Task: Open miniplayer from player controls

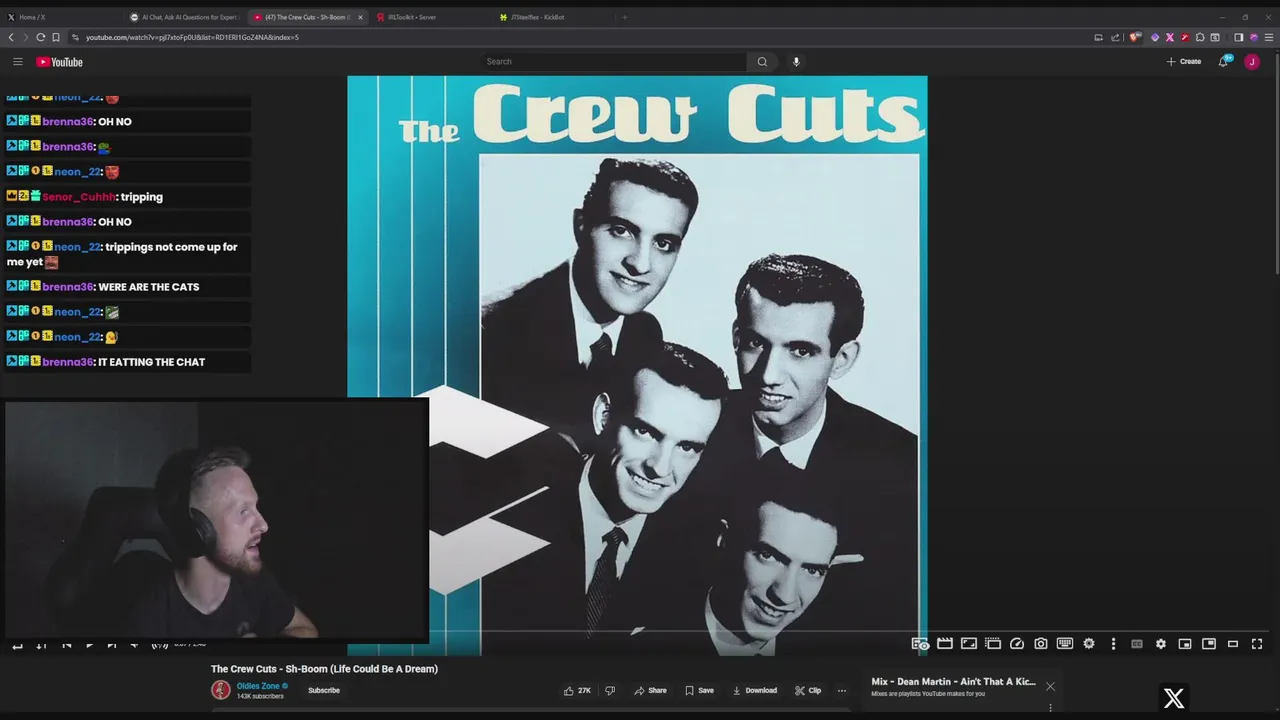Action: (1185, 644)
